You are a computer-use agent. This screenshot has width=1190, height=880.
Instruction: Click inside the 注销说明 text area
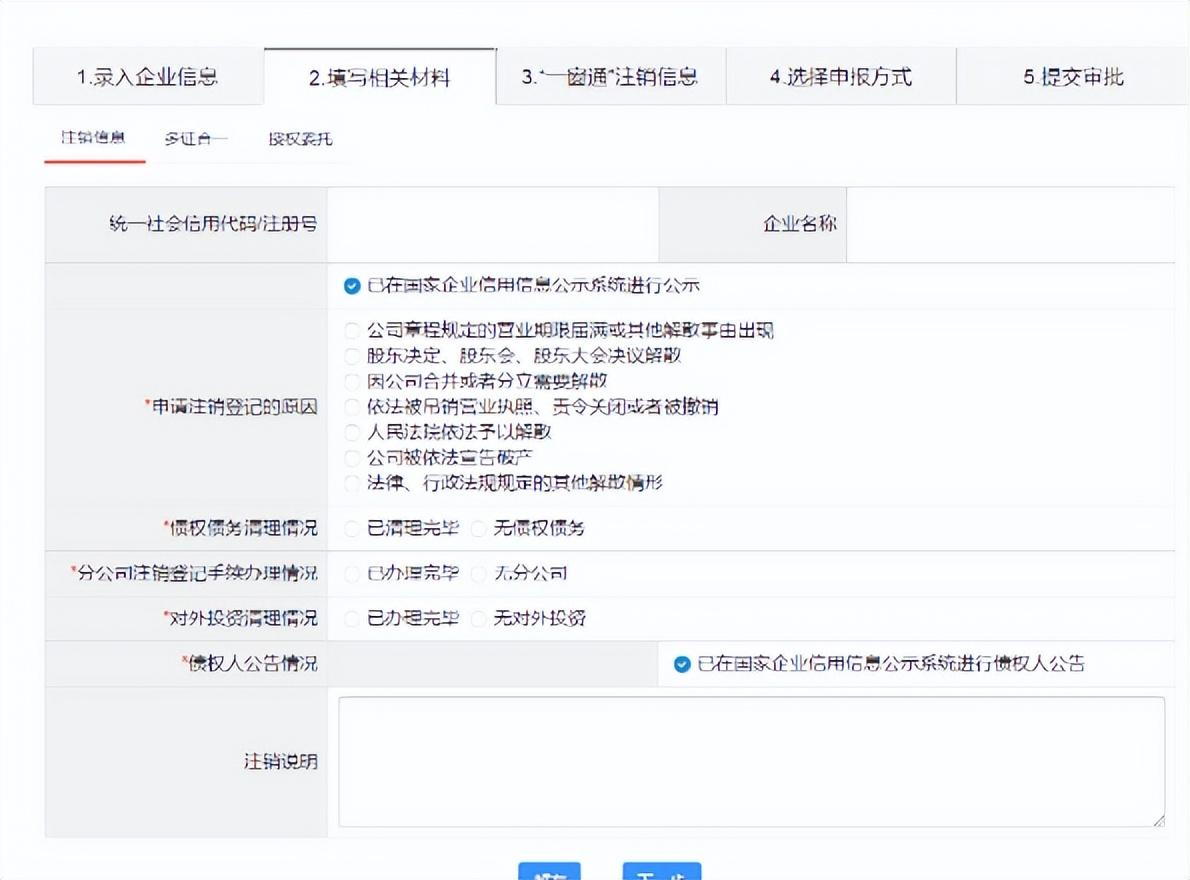coord(750,761)
